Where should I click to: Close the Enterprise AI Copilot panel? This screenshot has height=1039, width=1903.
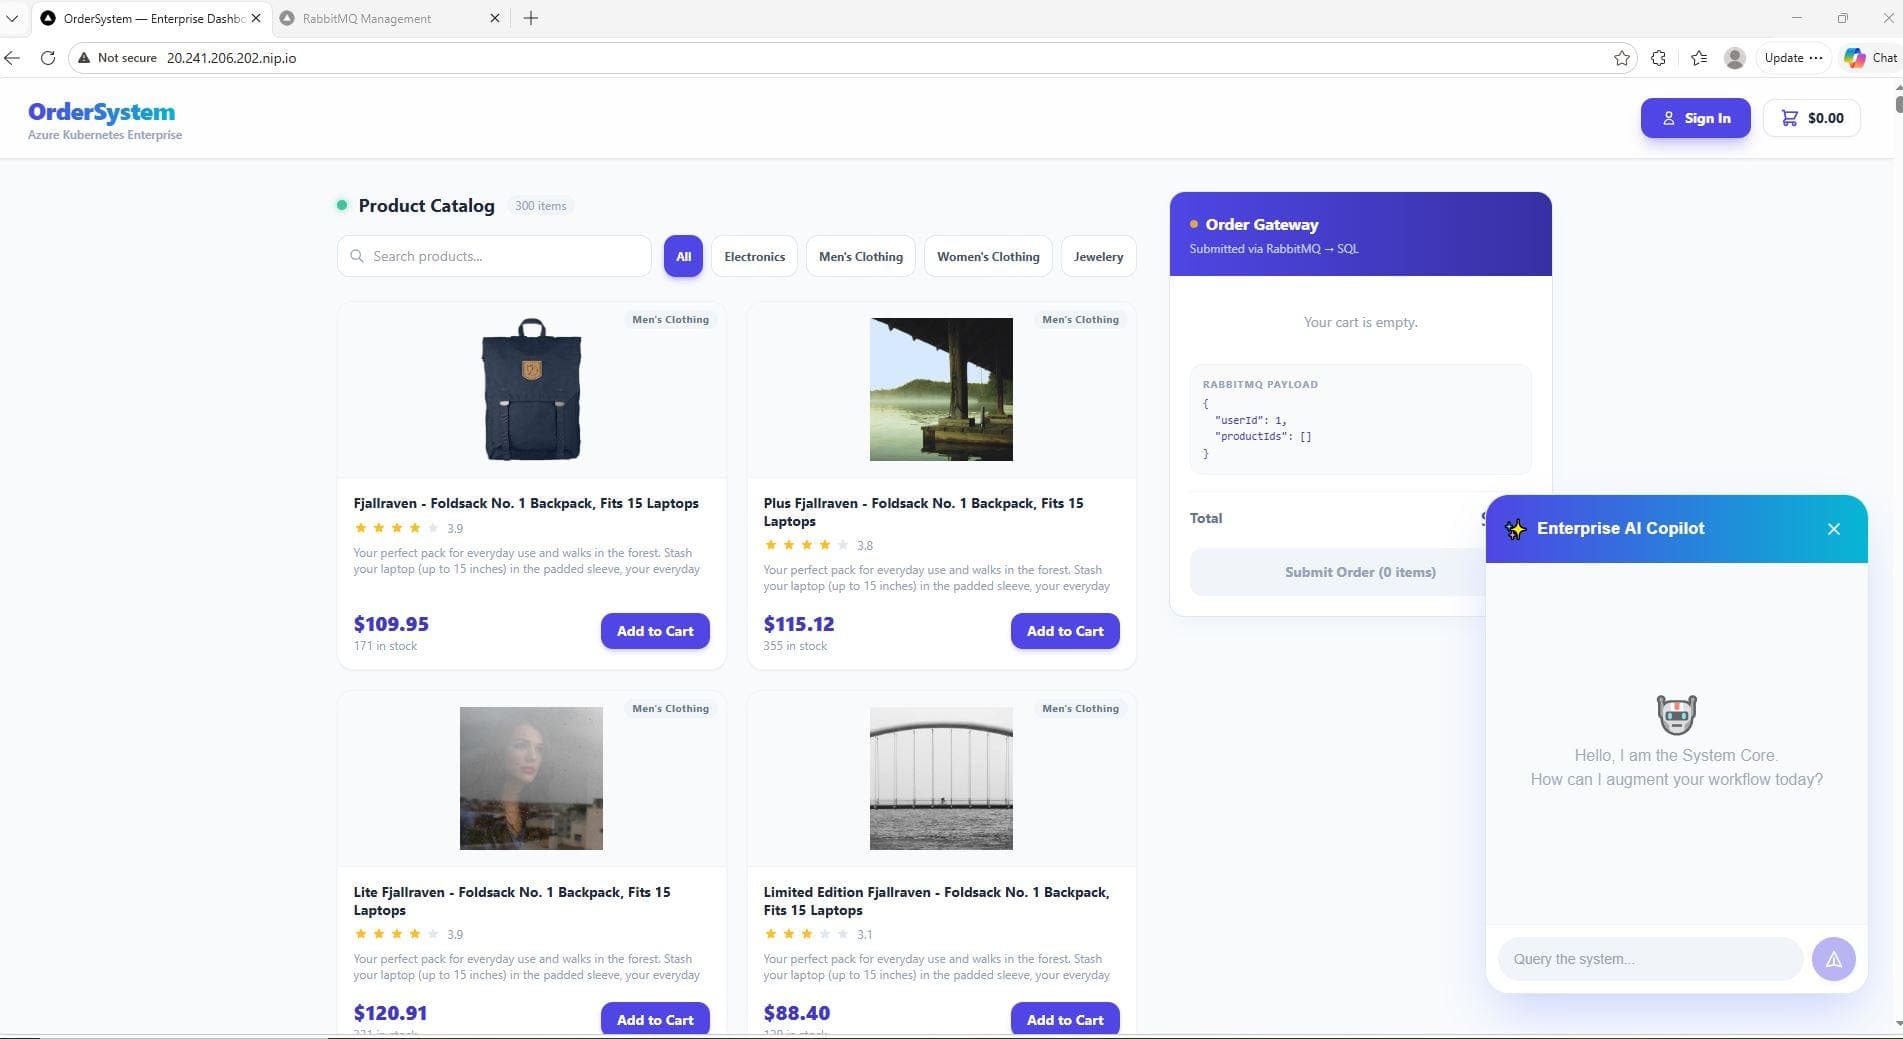[x=1833, y=529]
